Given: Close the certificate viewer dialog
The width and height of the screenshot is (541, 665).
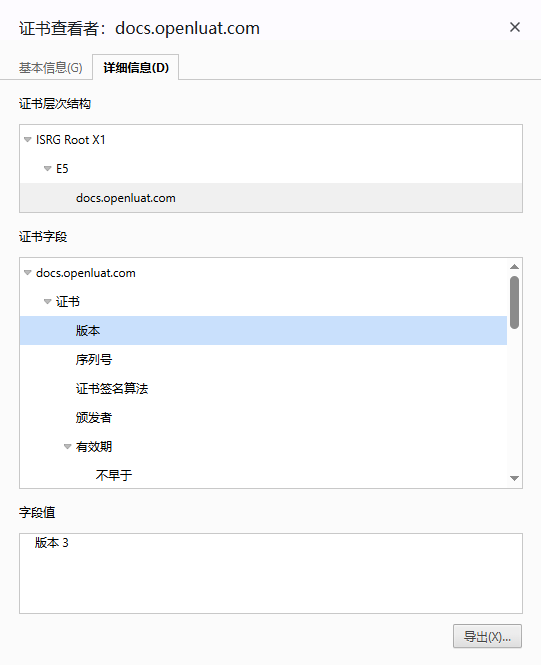Looking at the screenshot, I should point(515,27).
